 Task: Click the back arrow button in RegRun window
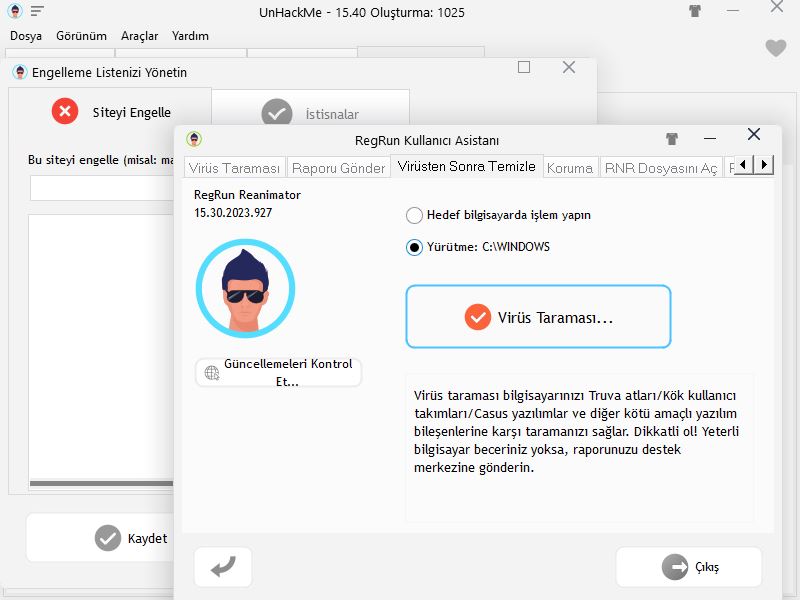(x=223, y=567)
